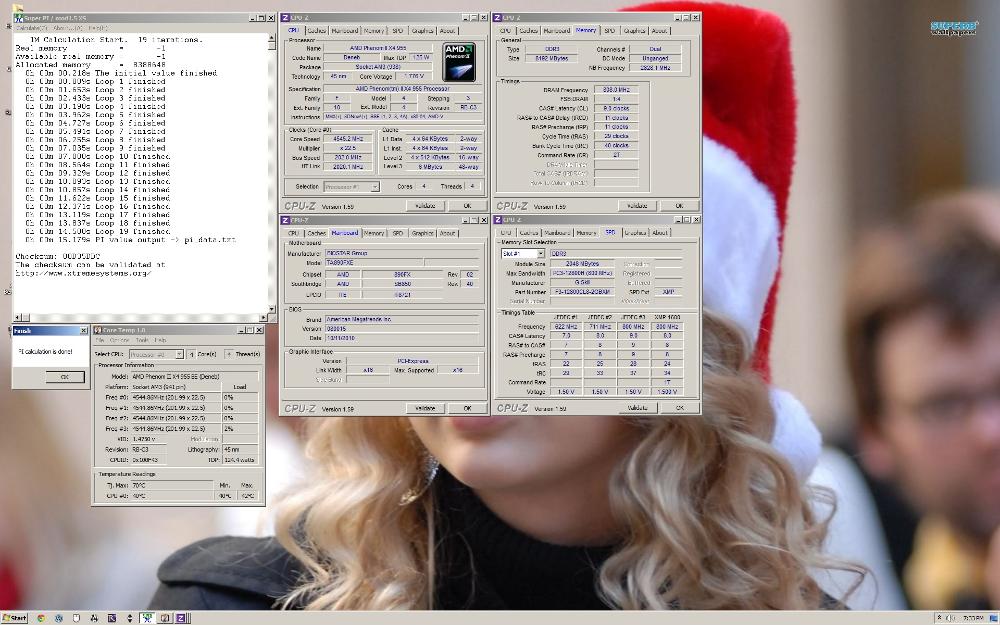Click OK in the CPU-Z Mainboard window
The width and height of the screenshot is (1000, 625).
click(467, 408)
